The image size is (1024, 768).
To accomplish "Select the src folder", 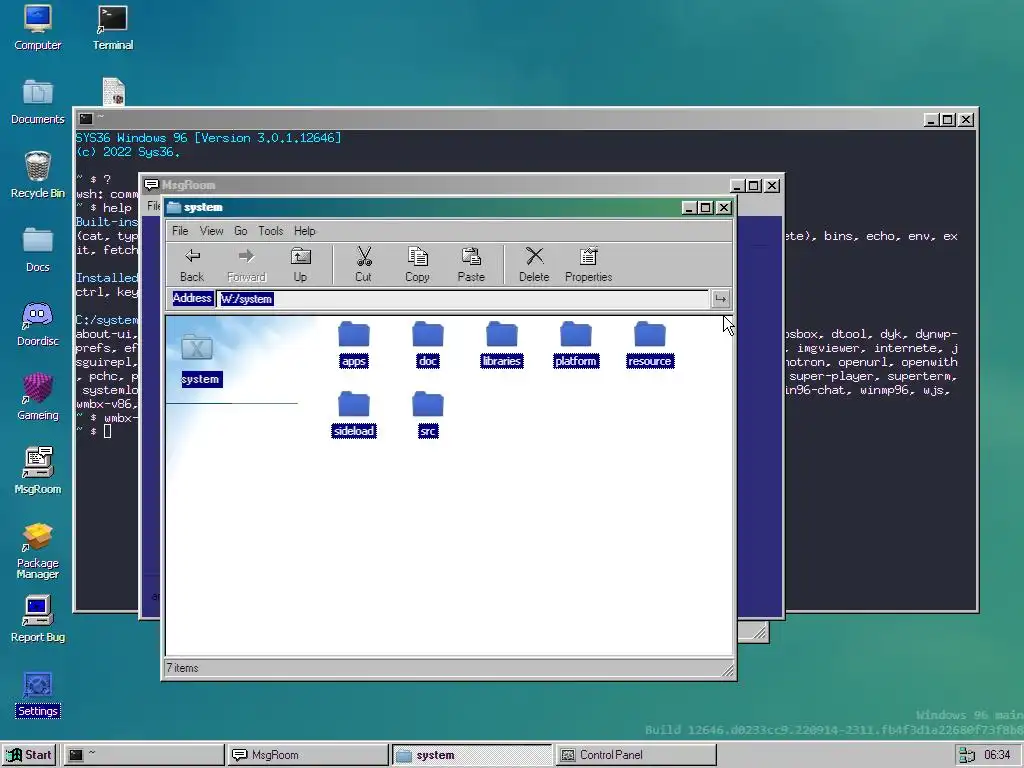I will 428,415.
